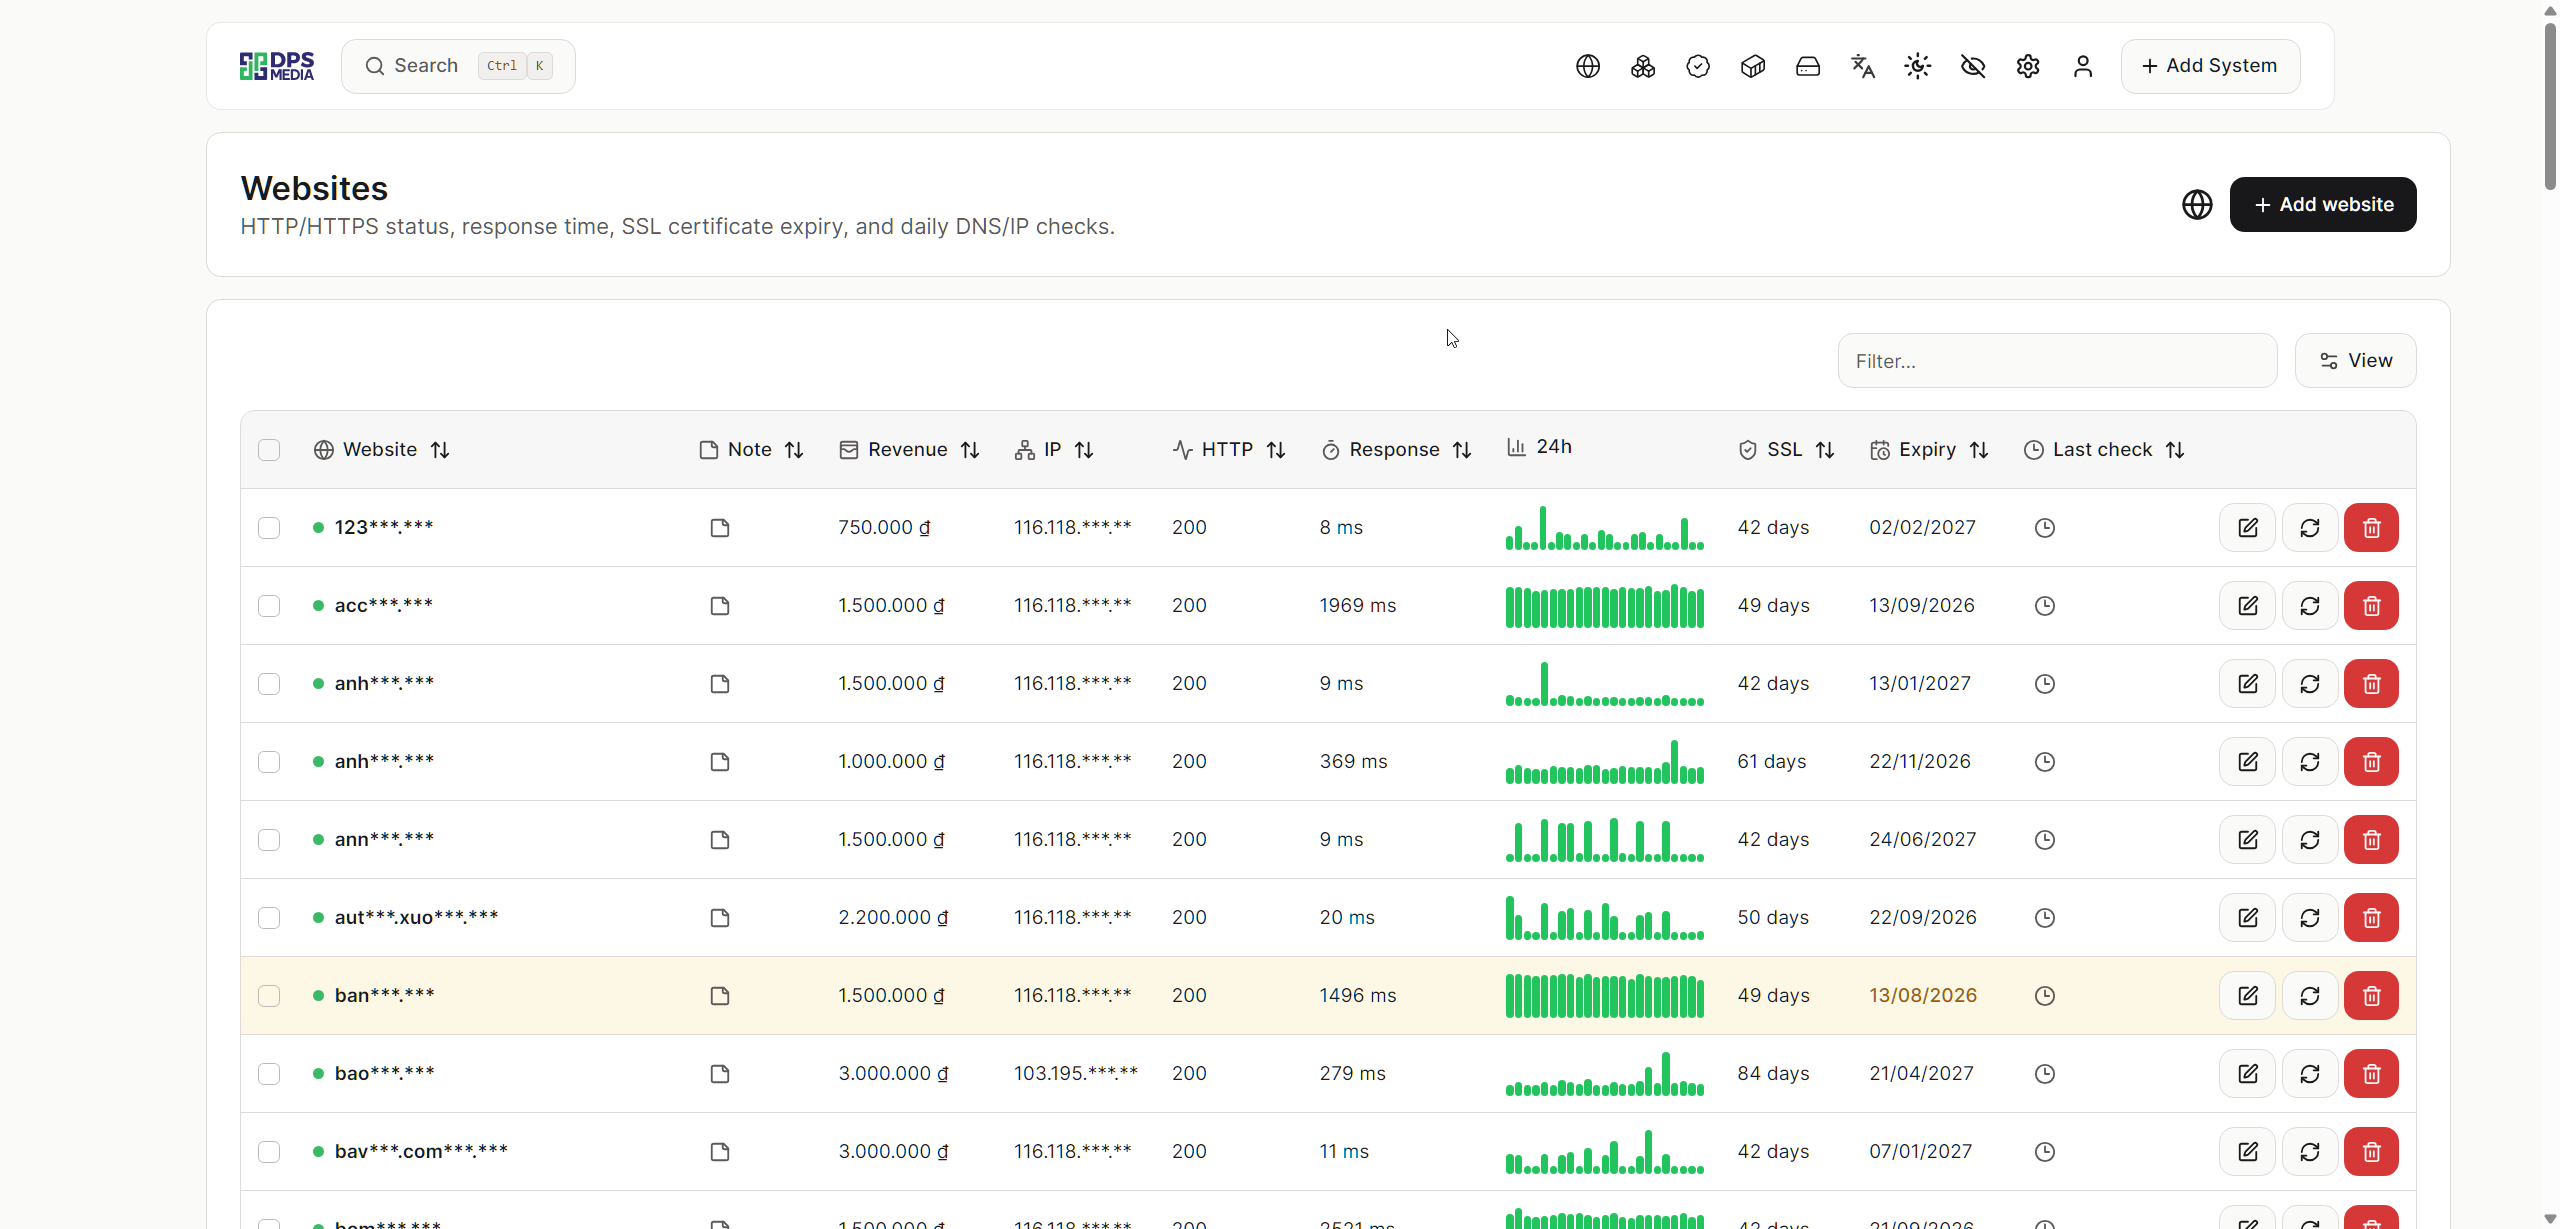Refresh check for ban***.*** website
Screen dimensions: 2560x1229
[x=2310, y=996]
